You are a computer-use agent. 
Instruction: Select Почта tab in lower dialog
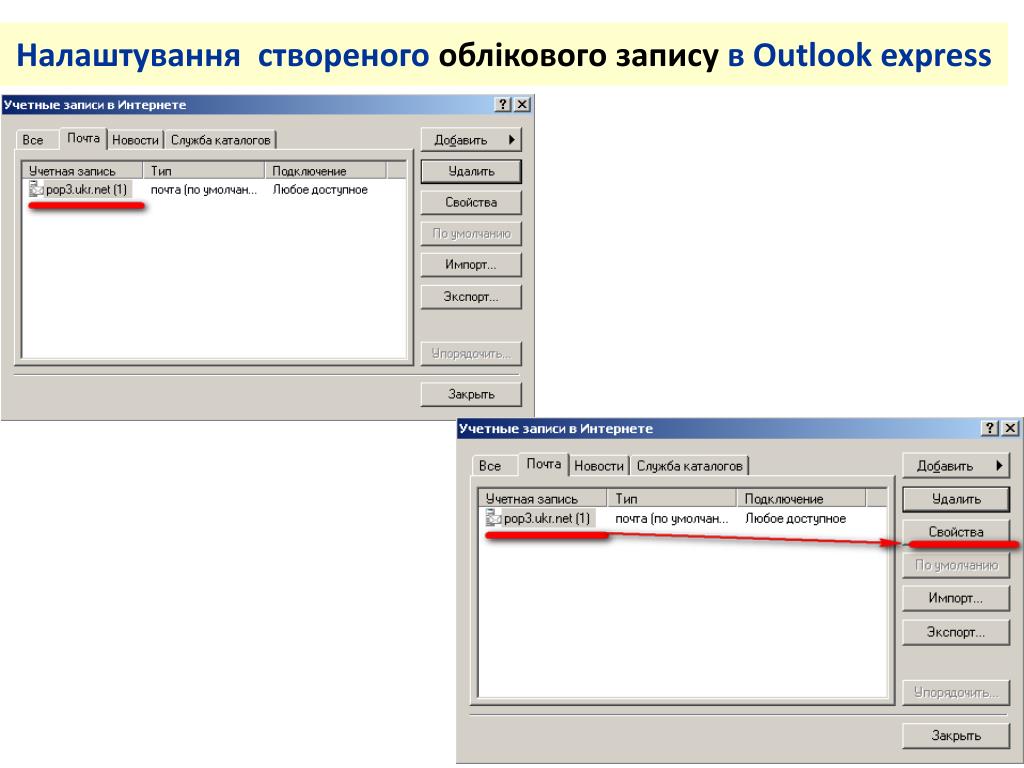tap(543, 464)
